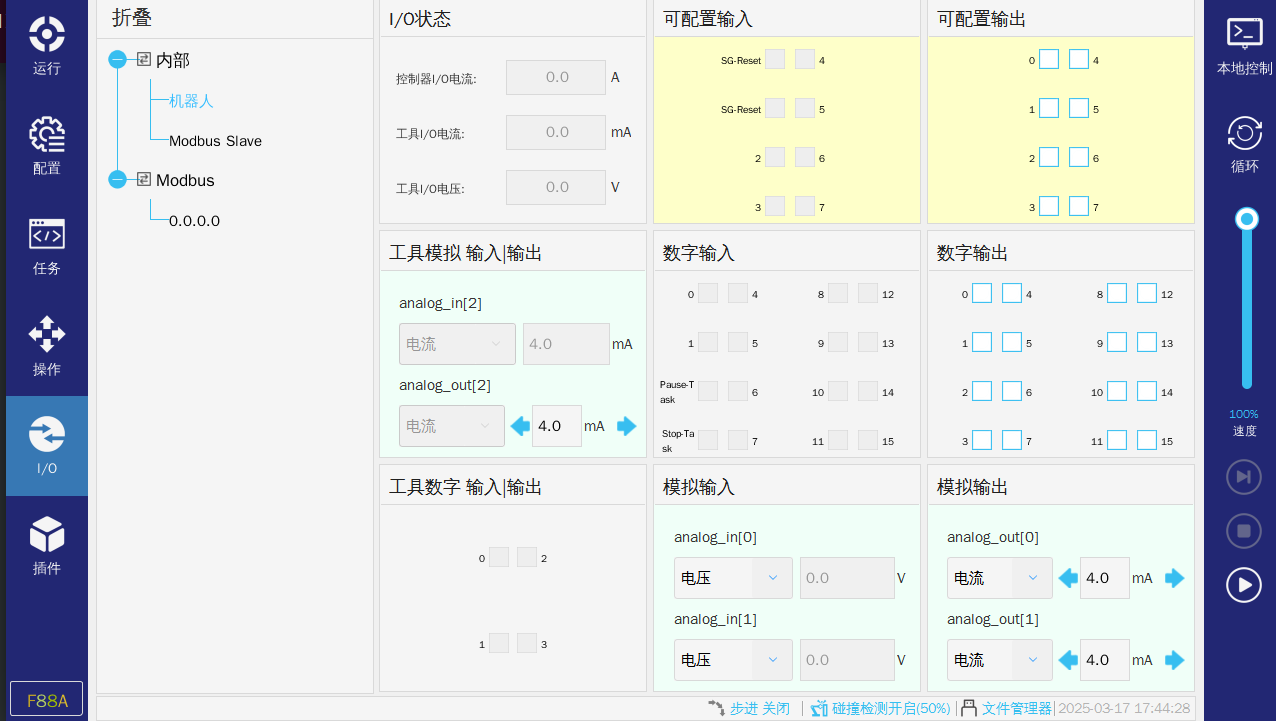Open analog_in[0] 电压 type dropdown
The width and height of the screenshot is (1276, 721).
coord(733,578)
